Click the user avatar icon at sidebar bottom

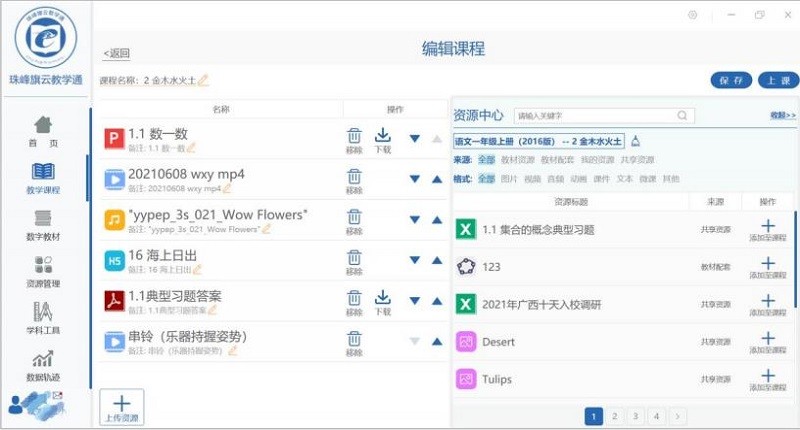tap(15, 404)
